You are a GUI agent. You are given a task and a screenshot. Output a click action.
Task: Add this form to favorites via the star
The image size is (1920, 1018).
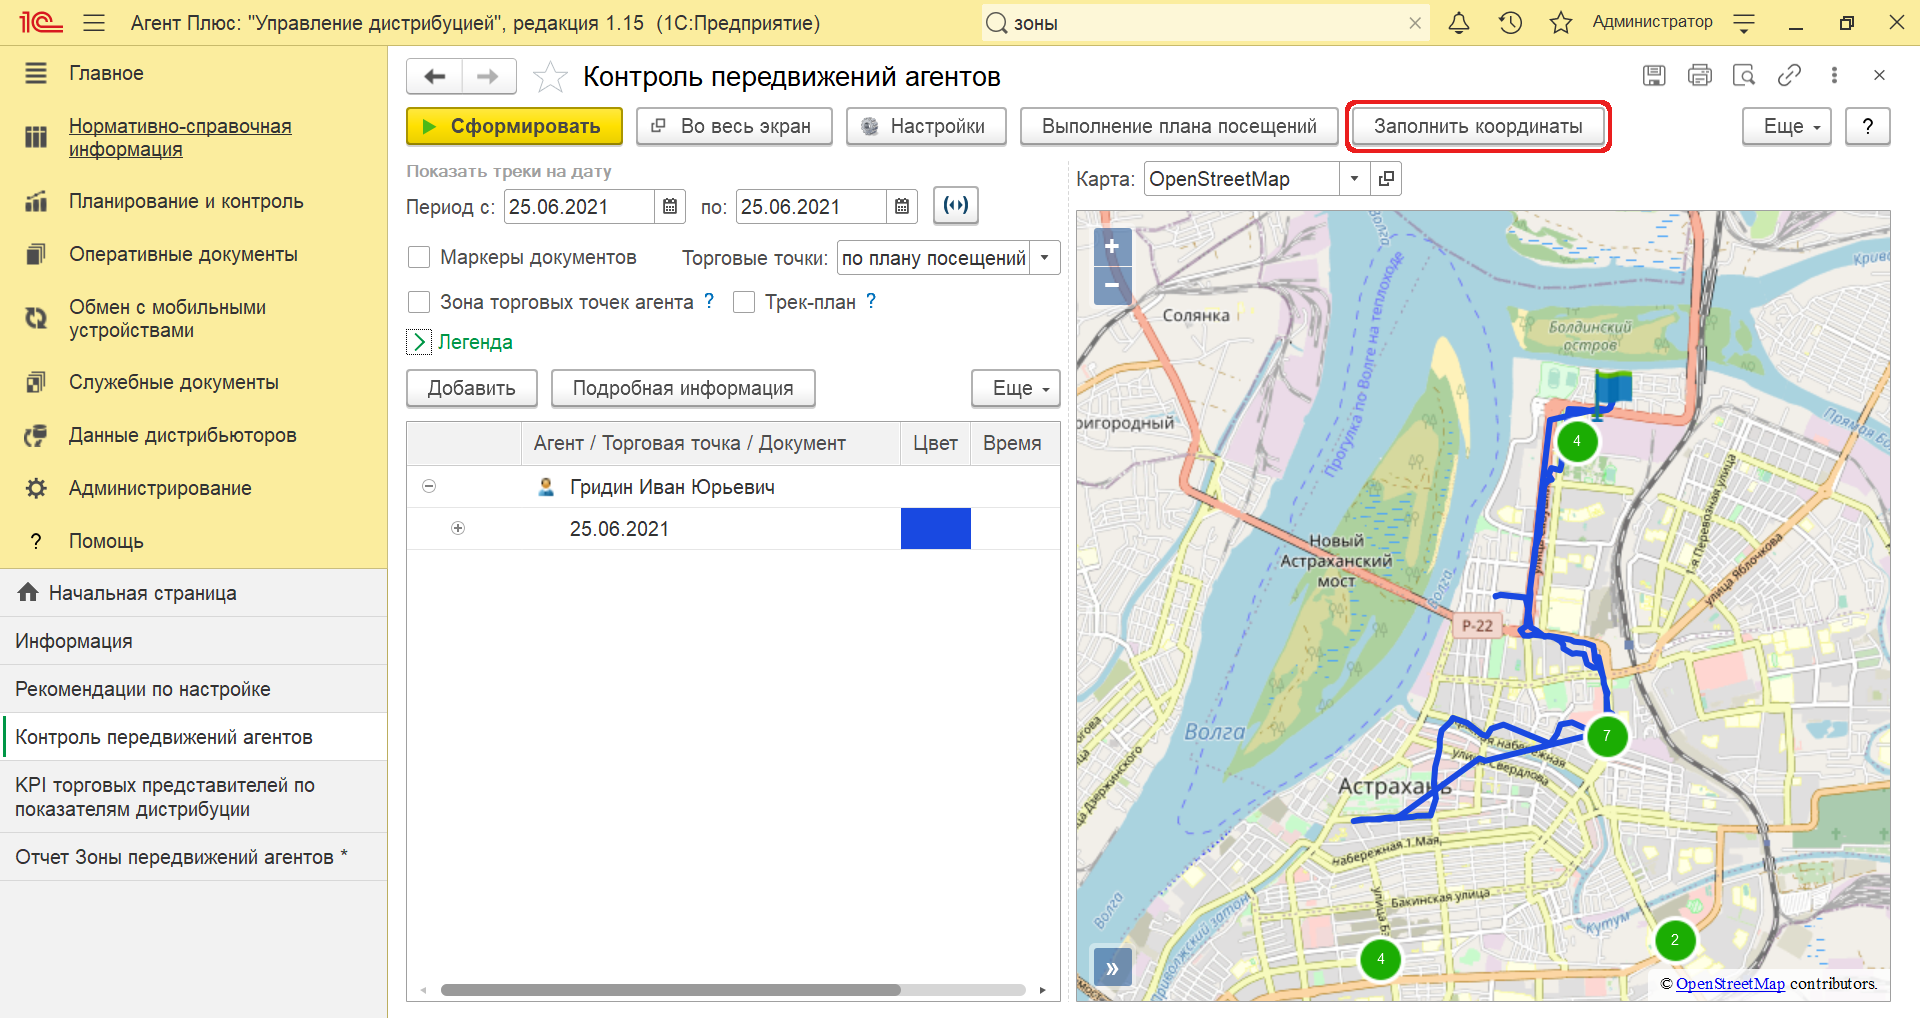tap(550, 77)
